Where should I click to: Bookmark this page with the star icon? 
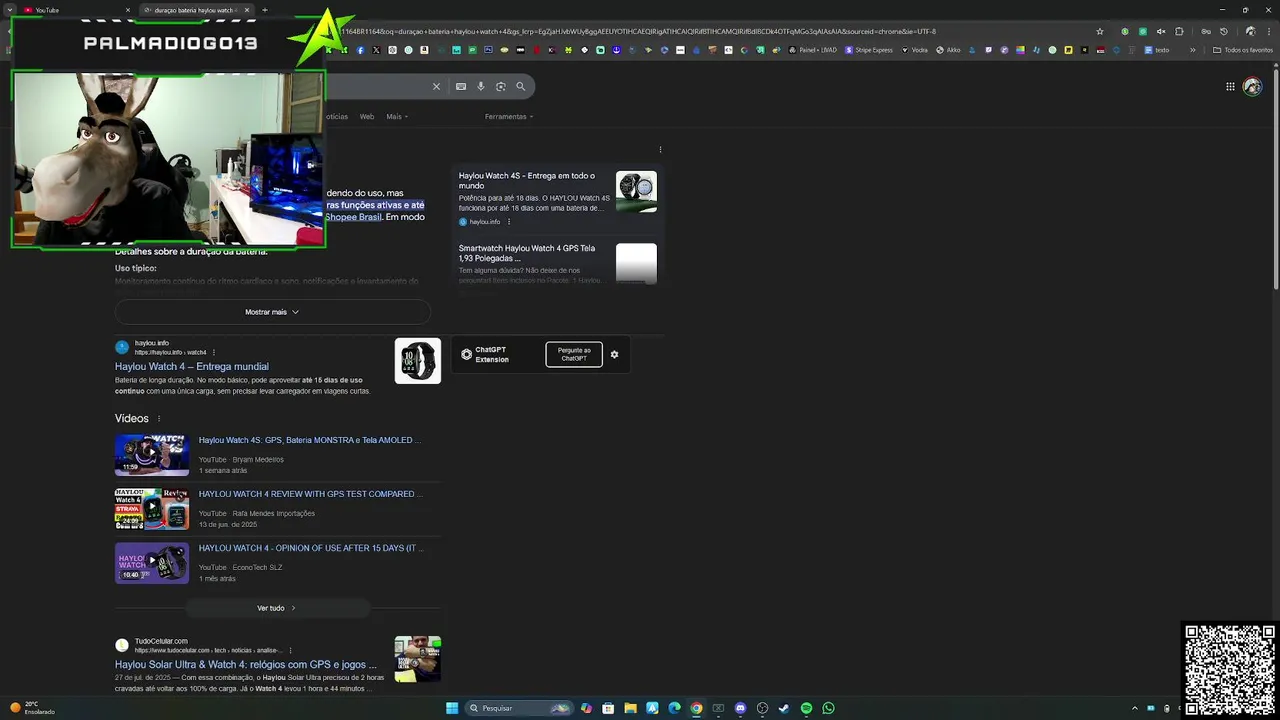1100,31
